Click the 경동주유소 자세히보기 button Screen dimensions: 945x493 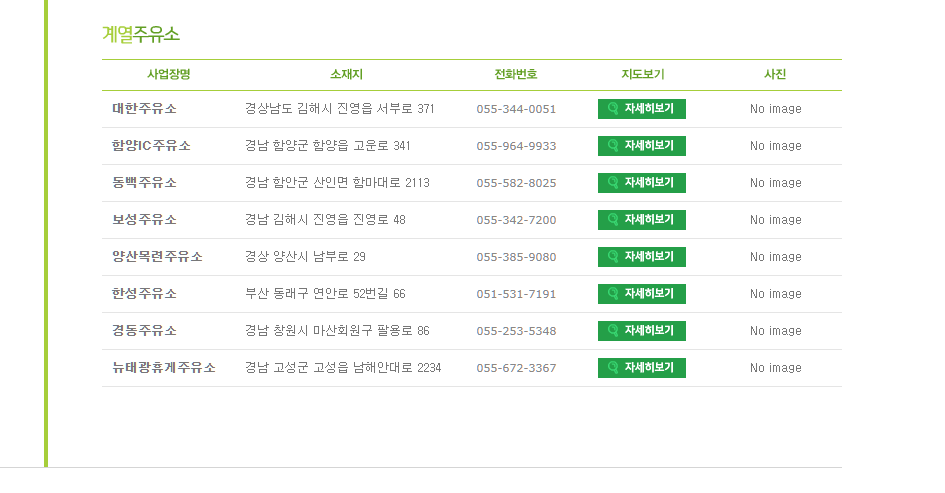tap(642, 331)
